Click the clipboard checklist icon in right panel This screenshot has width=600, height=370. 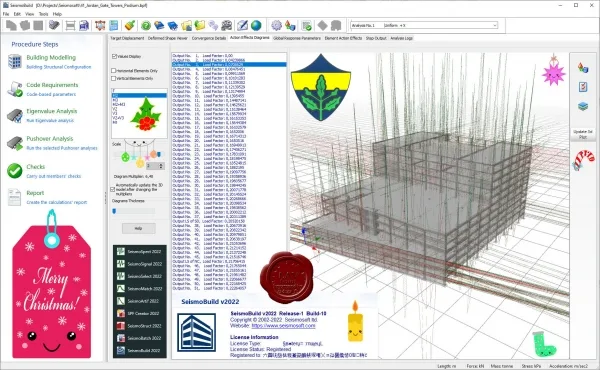tap(583, 87)
